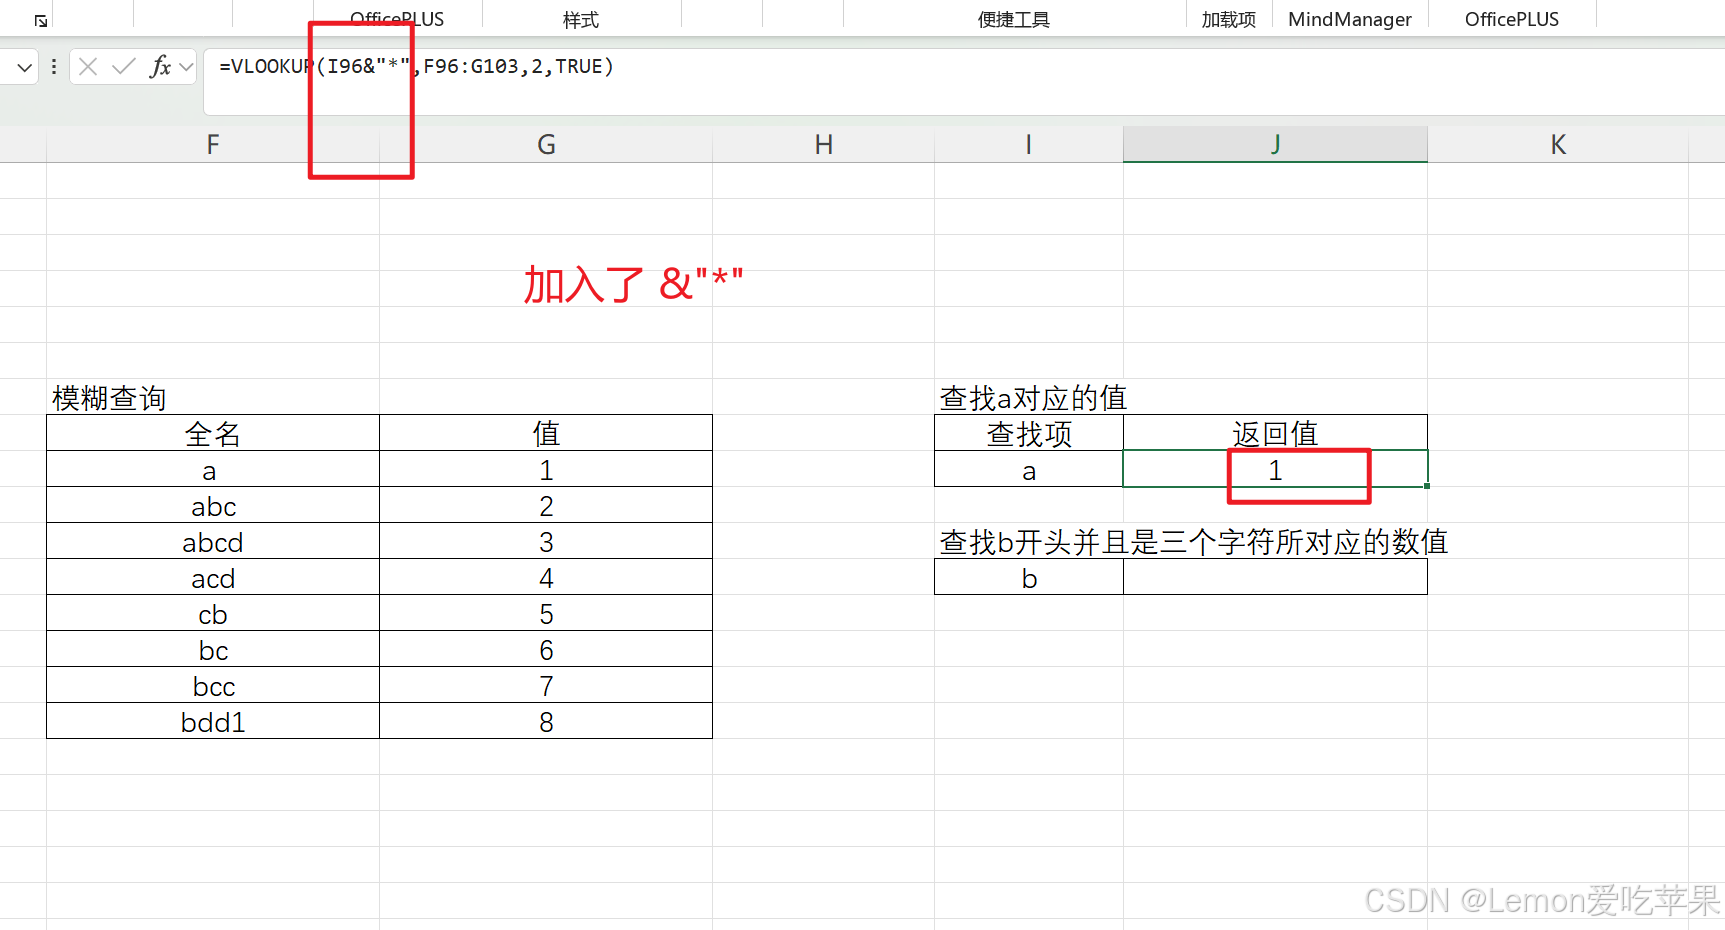Click the dialog launcher icon at ribbon corner
This screenshot has width=1725, height=930.
[x=41, y=20]
